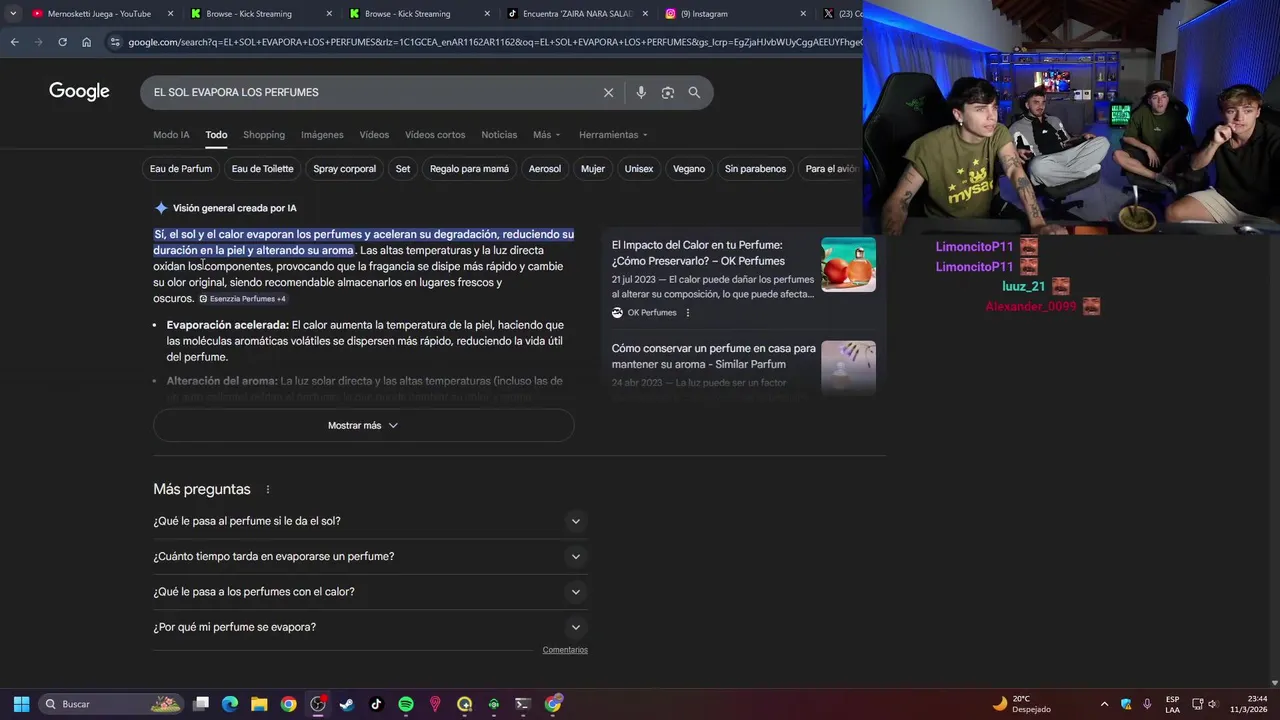Viewport: 1280px width, 720px height.
Task: Click the OK Perfumes article thumbnail
Action: 848,265
